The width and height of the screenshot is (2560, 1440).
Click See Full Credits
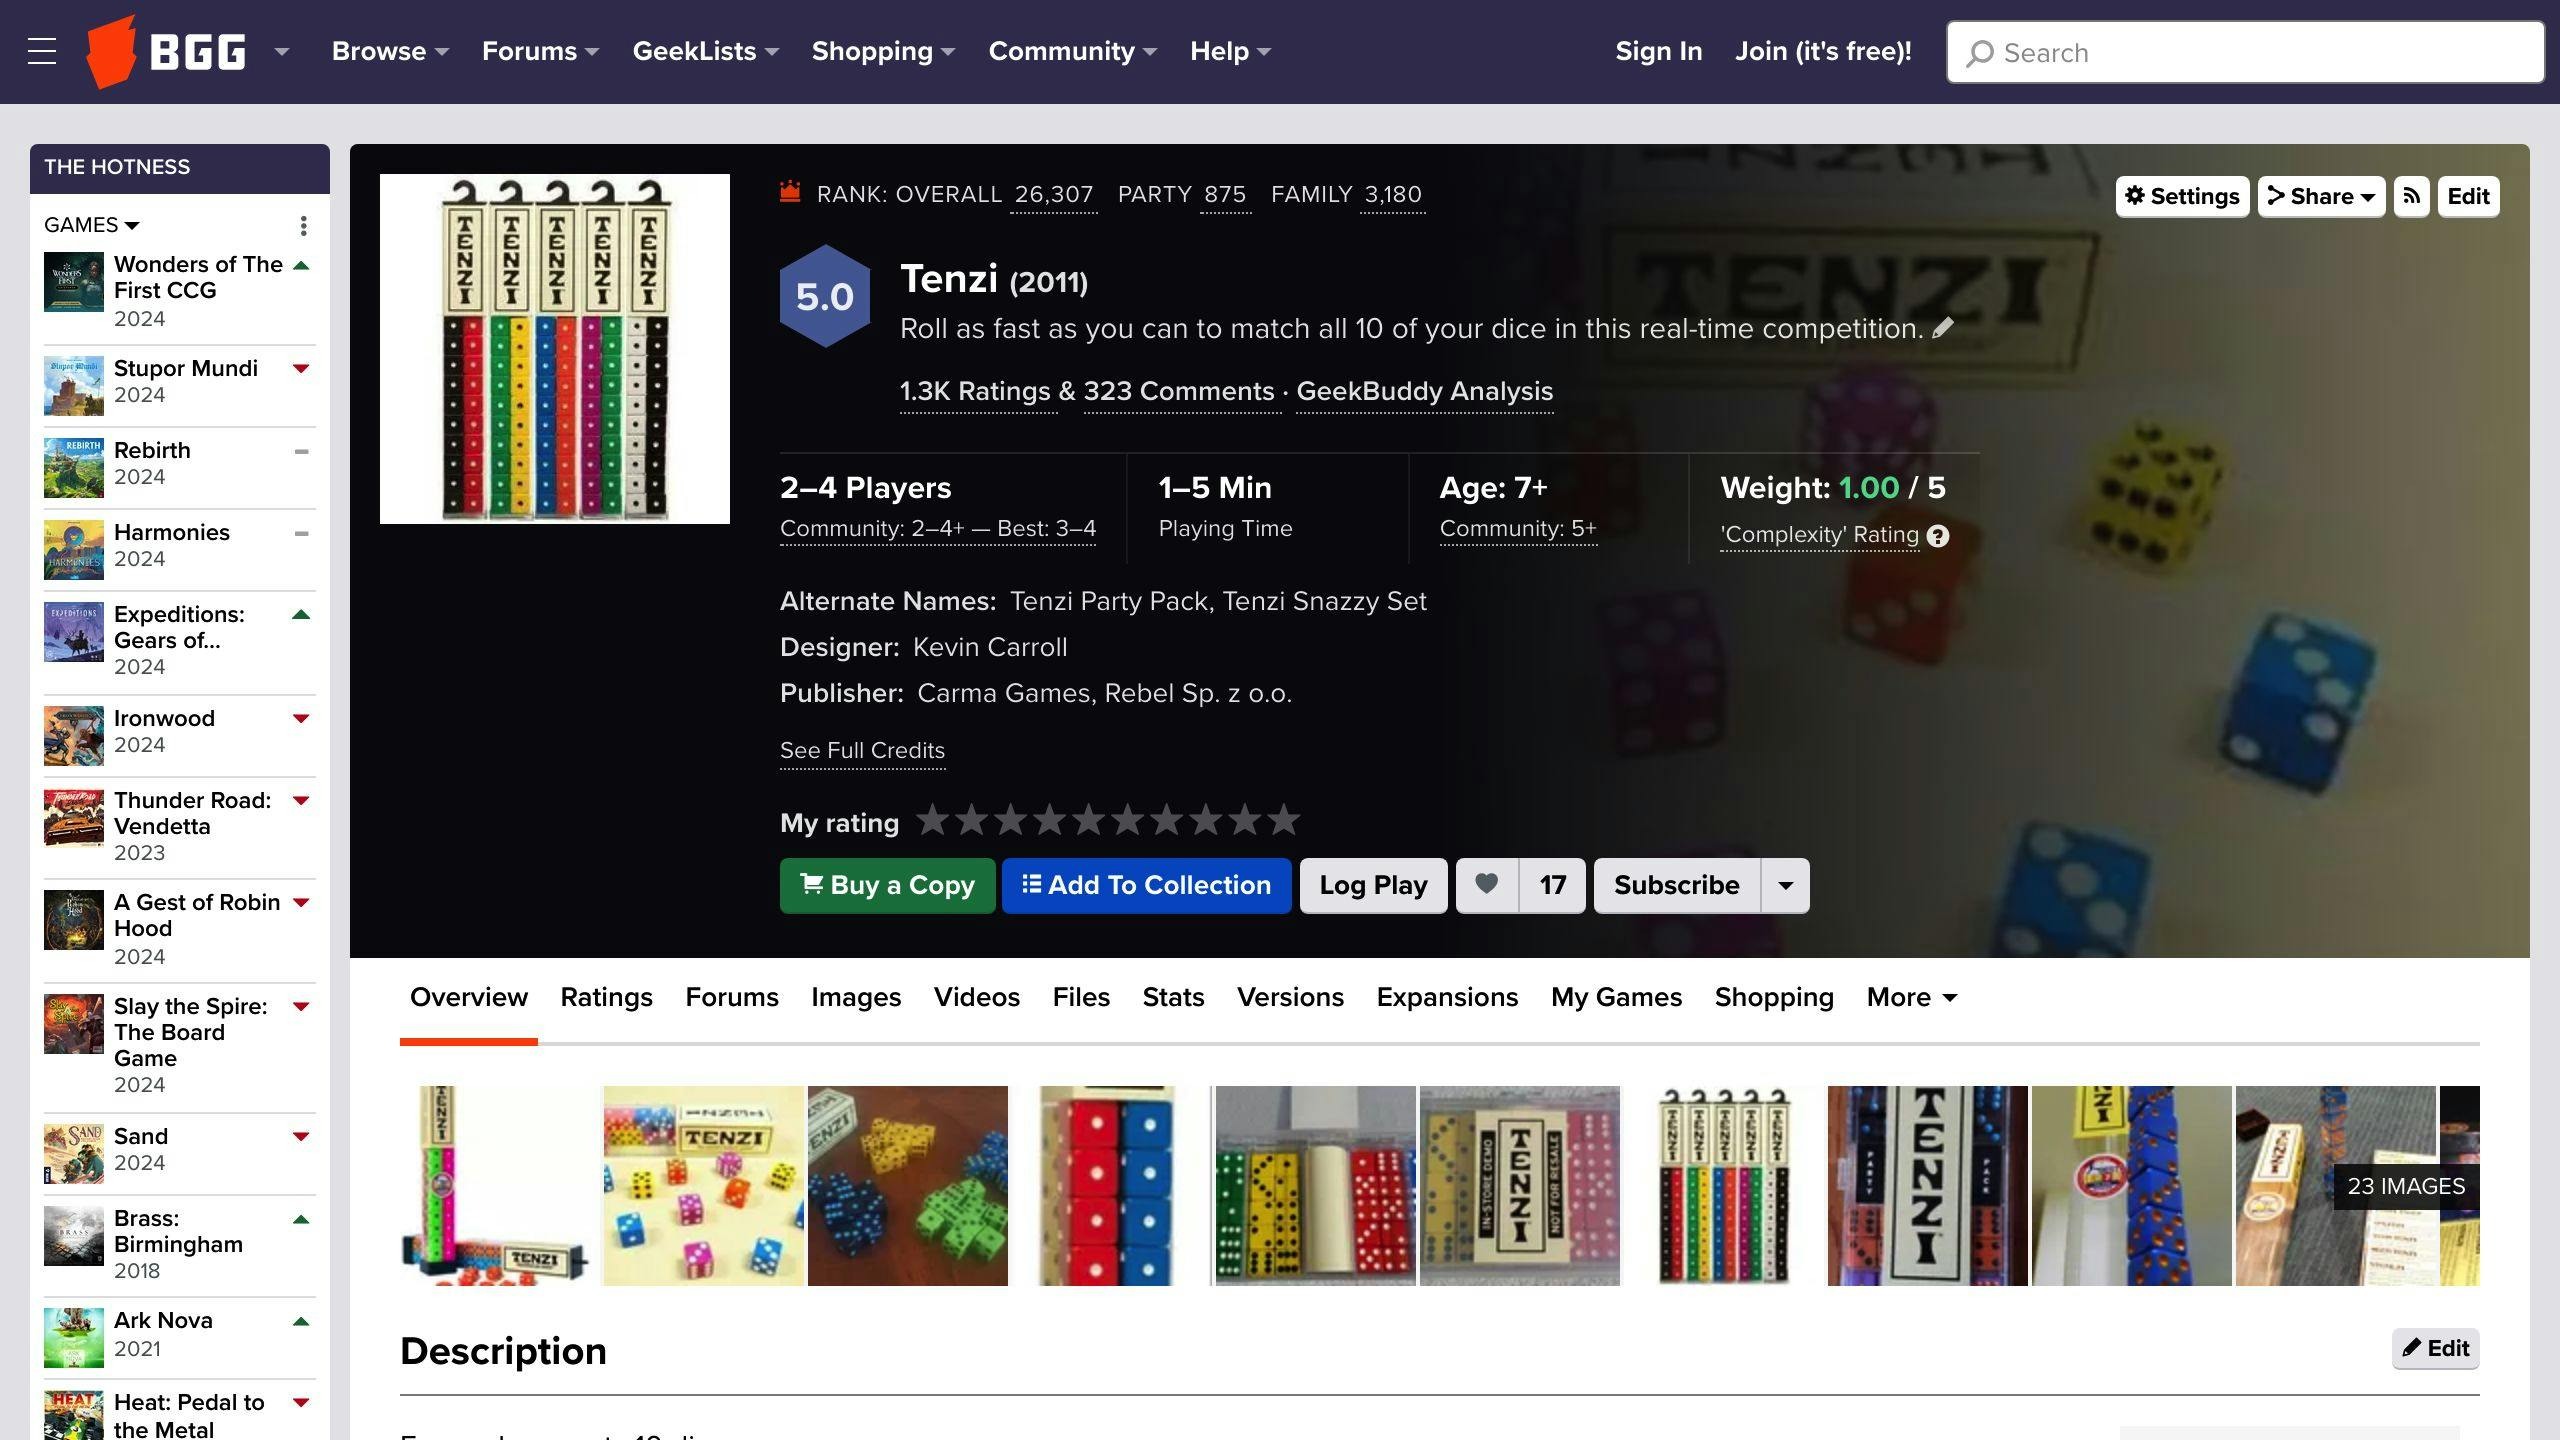862,750
